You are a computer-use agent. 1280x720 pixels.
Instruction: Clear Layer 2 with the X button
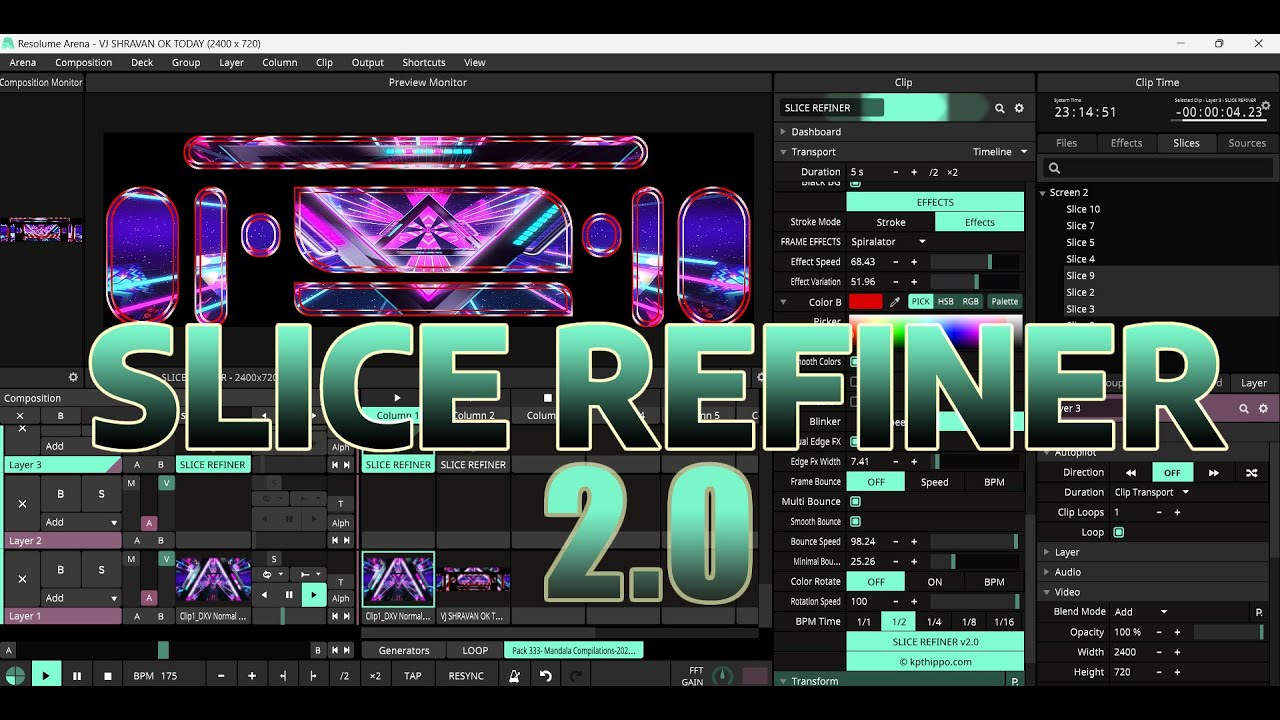click(x=22, y=504)
